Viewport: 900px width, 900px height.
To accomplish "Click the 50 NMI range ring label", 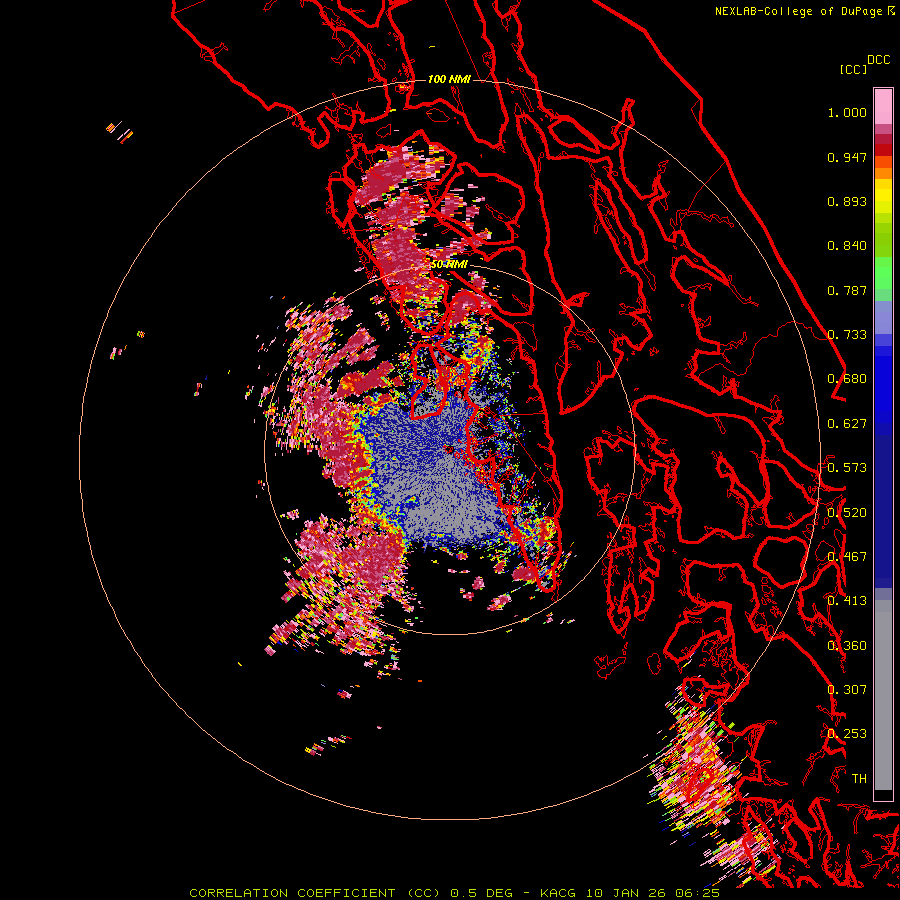I will point(449,265).
